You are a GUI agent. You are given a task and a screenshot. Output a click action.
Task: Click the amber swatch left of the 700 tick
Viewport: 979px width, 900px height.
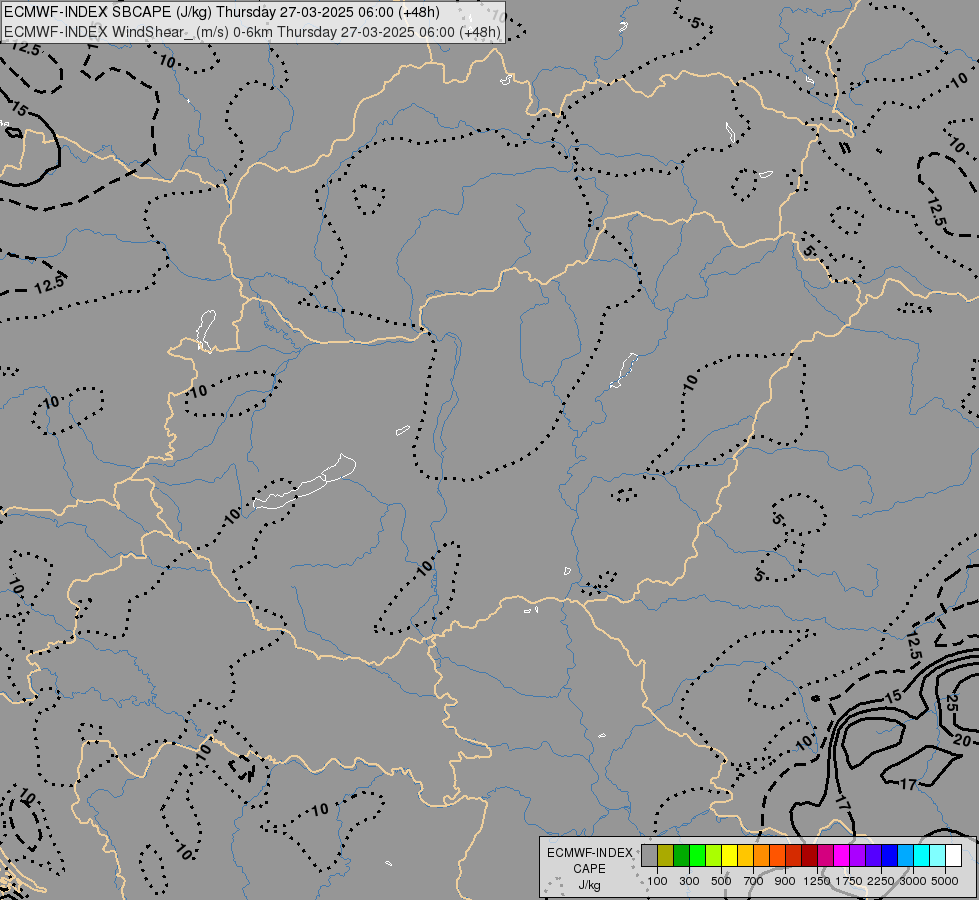[745, 856]
